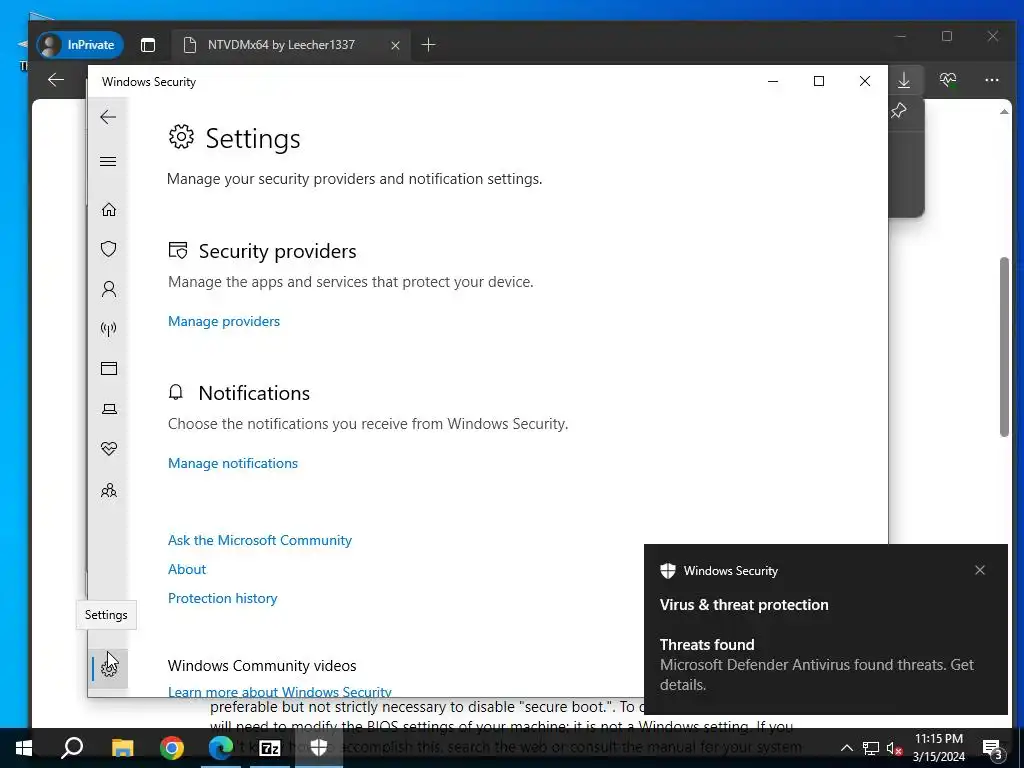The height and width of the screenshot is (768, 1024).
Task: Pin the Edge downloads flyout
Action: pos(899,110)
